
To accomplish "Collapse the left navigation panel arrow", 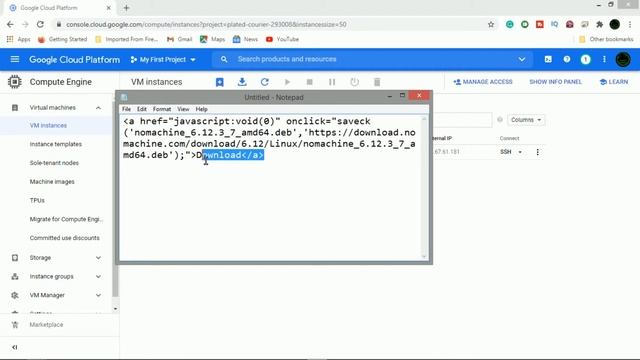I will 15,347.
